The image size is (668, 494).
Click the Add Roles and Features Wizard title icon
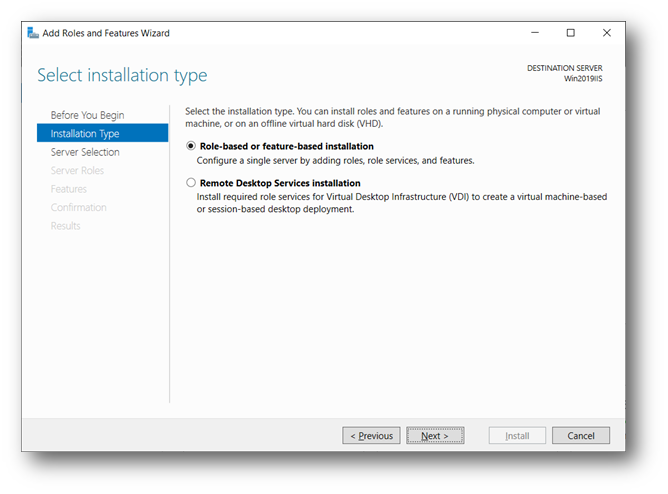(x=33, y=33)
